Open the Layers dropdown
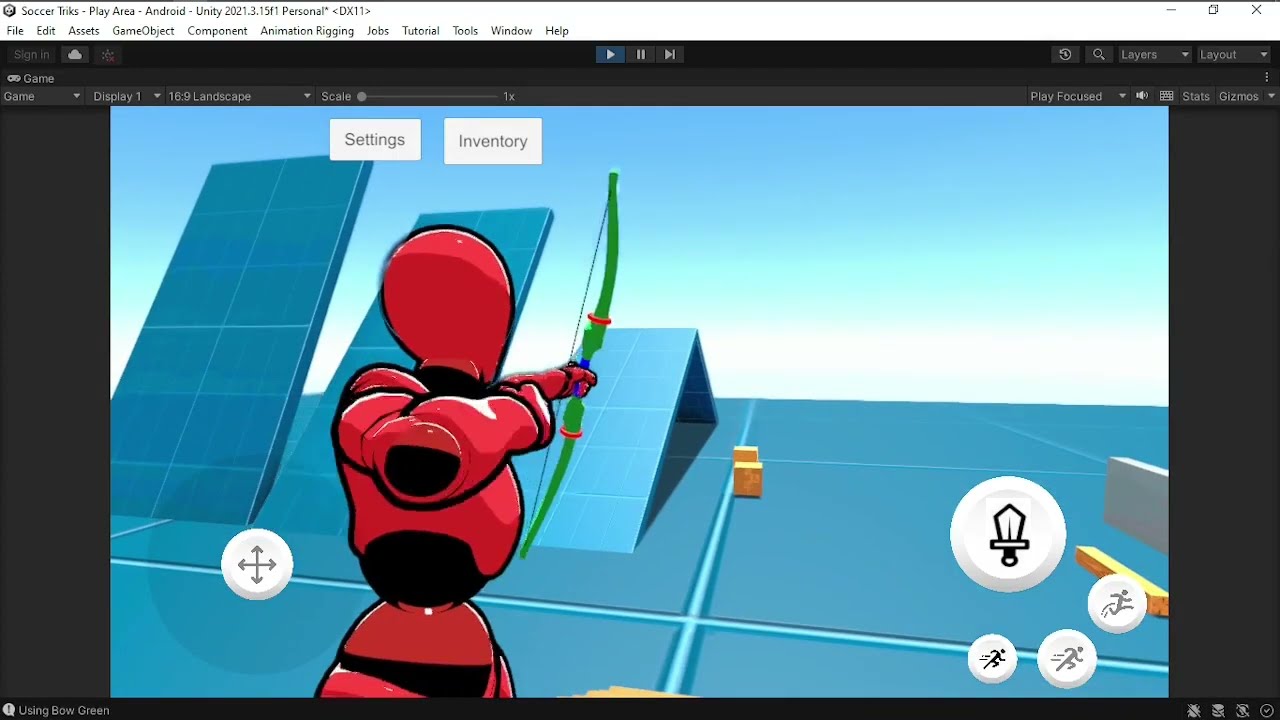 (1154, 55)
